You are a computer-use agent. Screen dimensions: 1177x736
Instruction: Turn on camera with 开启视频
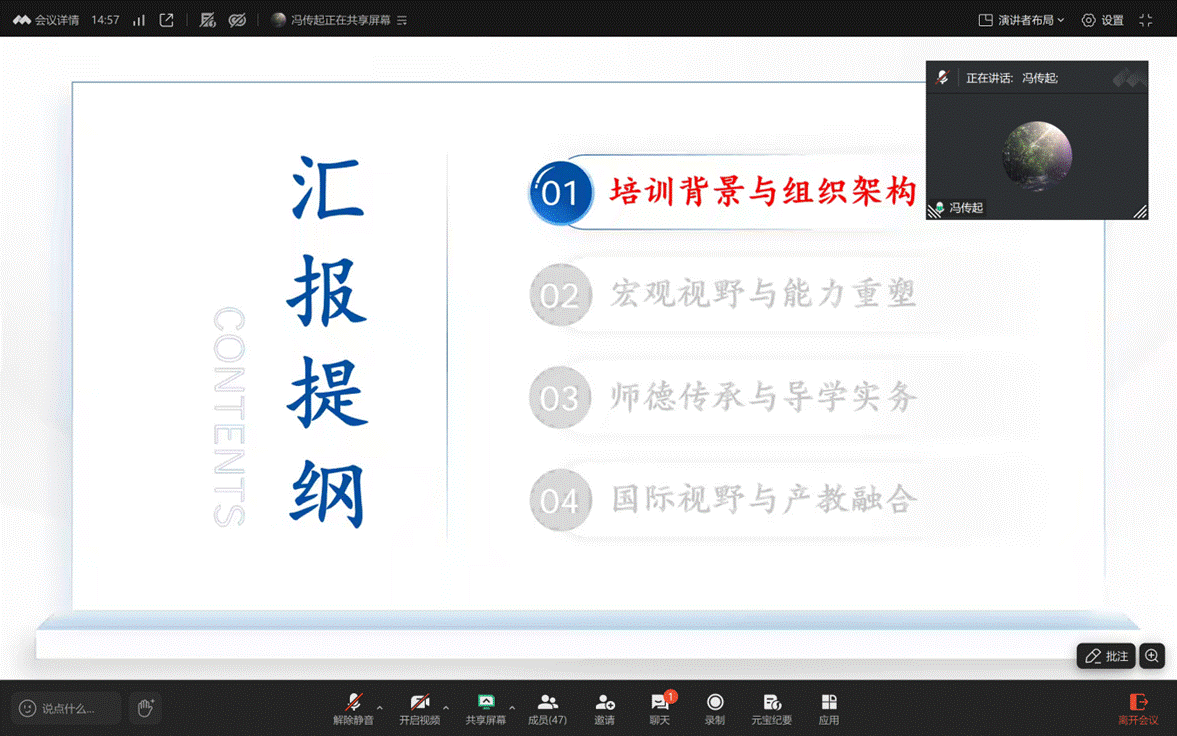tap(420, 709)
